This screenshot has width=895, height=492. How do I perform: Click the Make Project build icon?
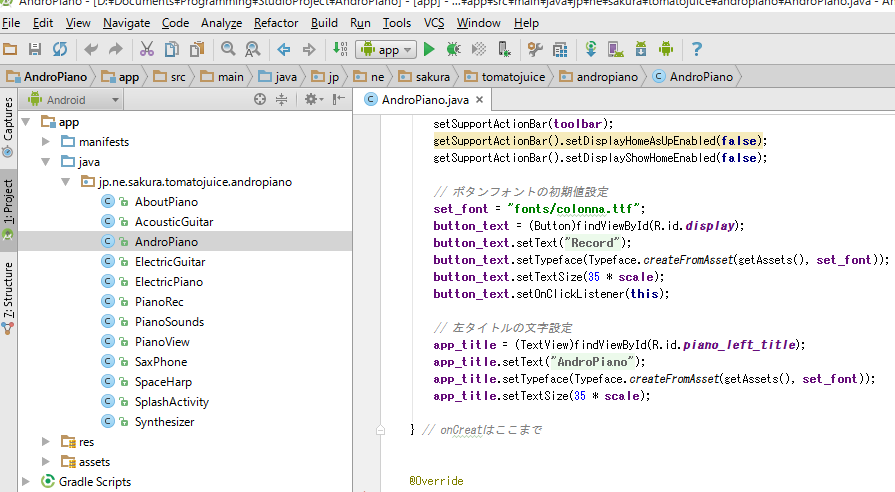(339, 49)
